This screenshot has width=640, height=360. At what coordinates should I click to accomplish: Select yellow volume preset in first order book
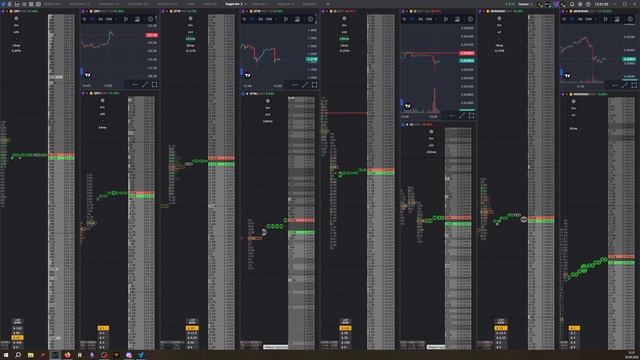17,338
